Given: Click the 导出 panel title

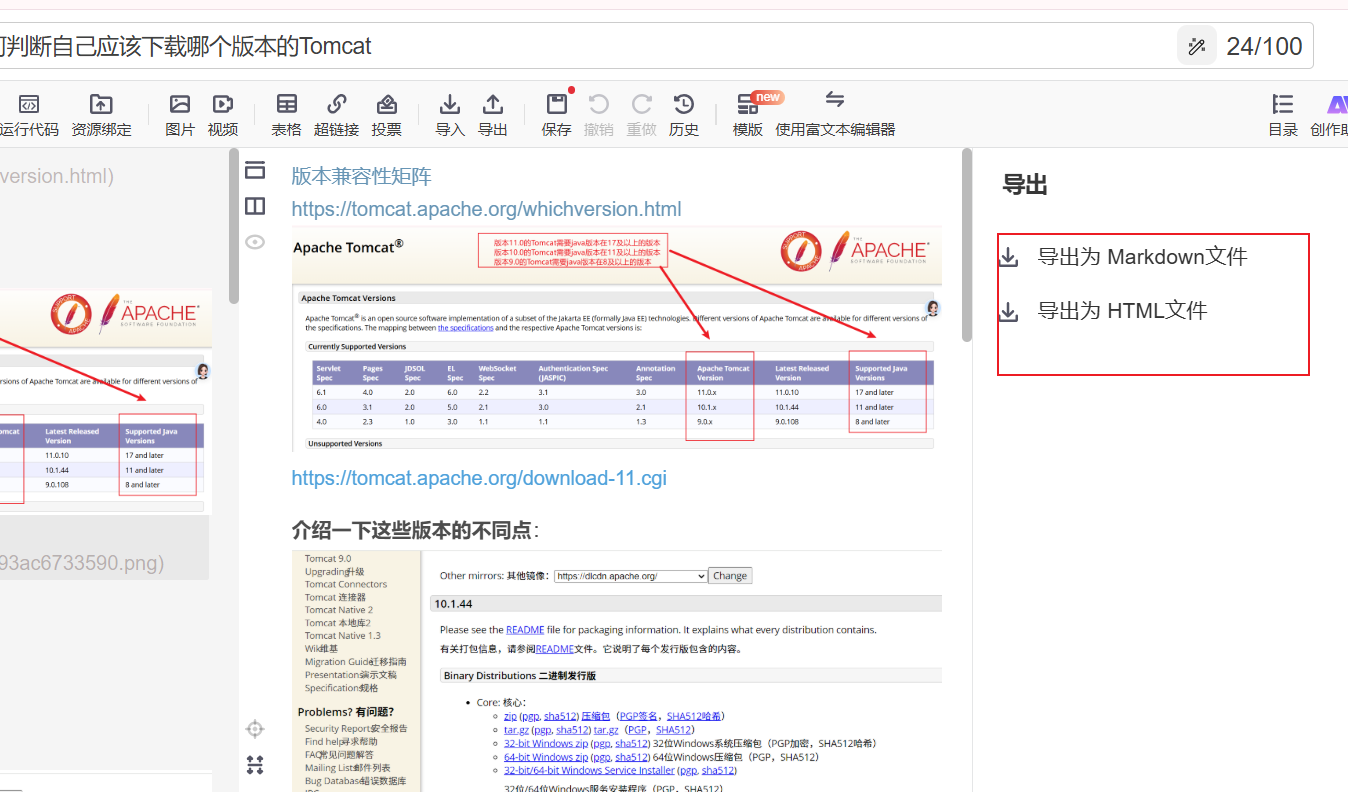Looking at the screenshot, I should tap(1025, 185).
